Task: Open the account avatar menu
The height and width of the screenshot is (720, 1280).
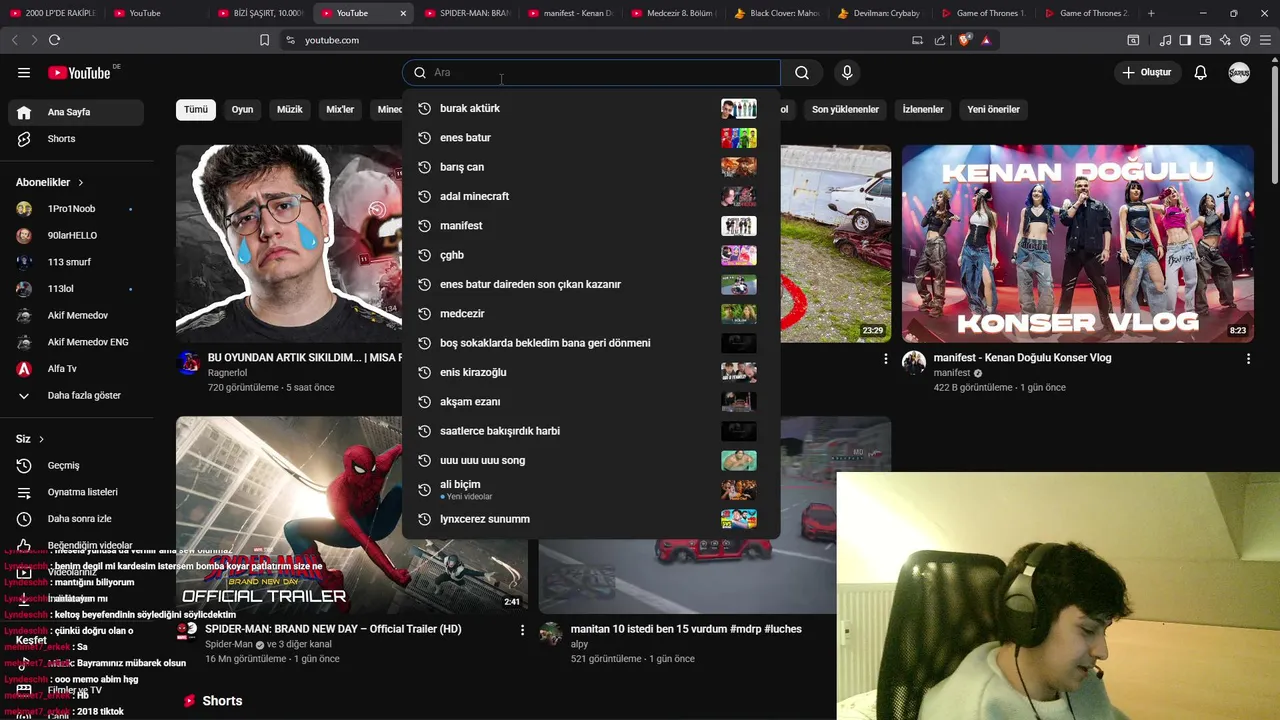Action: click(1239, 72)
